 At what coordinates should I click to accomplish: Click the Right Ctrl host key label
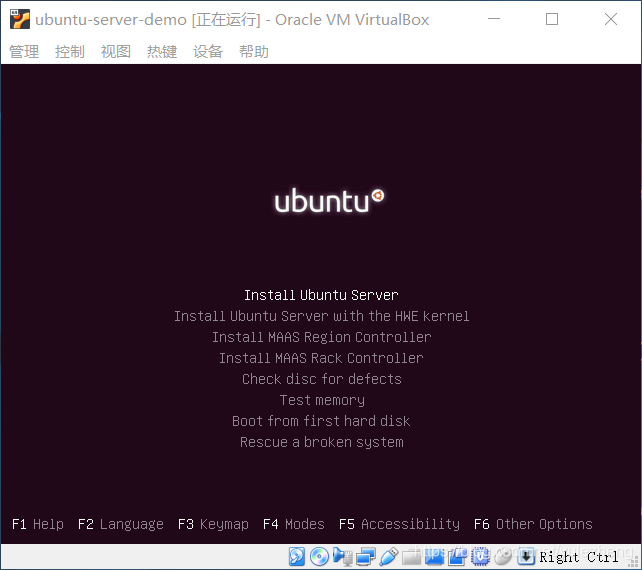pyautogui.click(x=579, y=557)
